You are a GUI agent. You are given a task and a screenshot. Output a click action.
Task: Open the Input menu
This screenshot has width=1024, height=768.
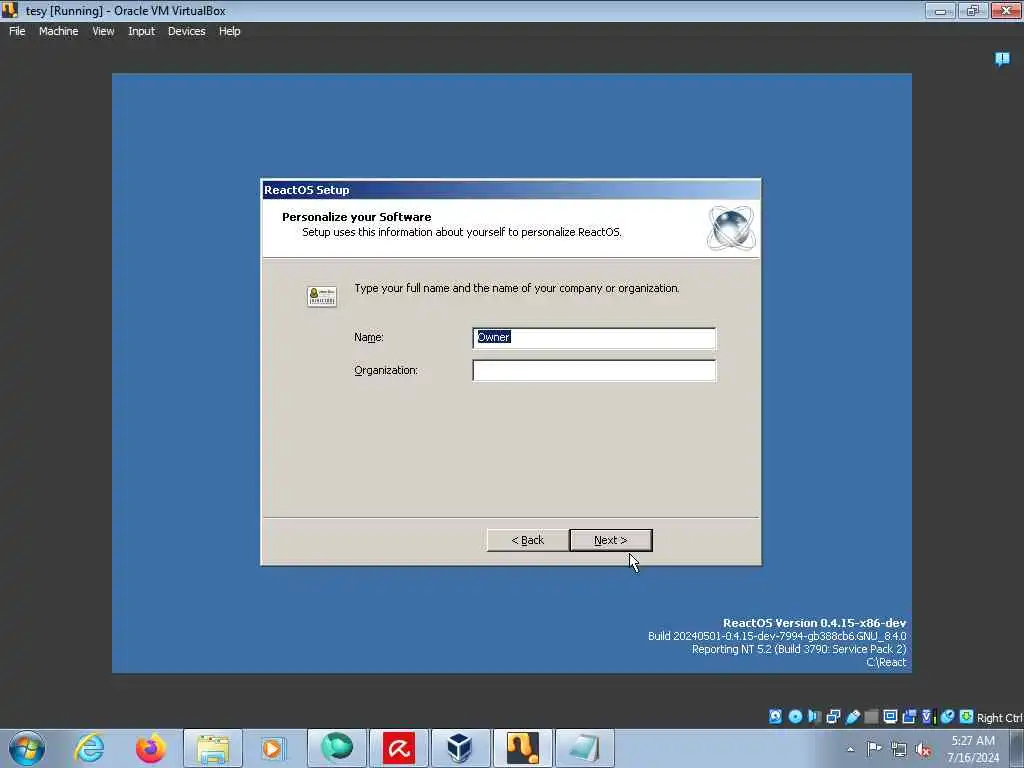[141, 31]
